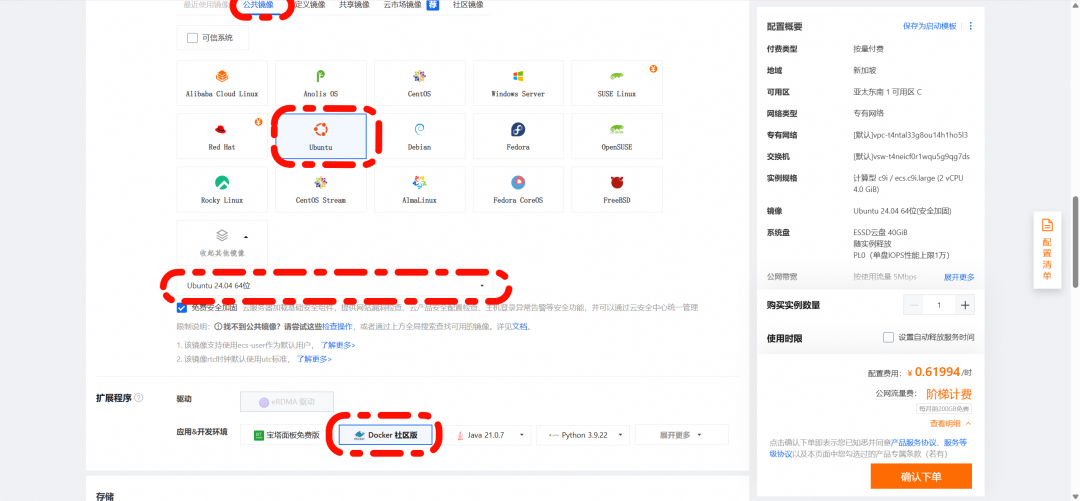Select the Windows Server image icon
Viewport: 1080px width, 501px height.
coord(518,76)
